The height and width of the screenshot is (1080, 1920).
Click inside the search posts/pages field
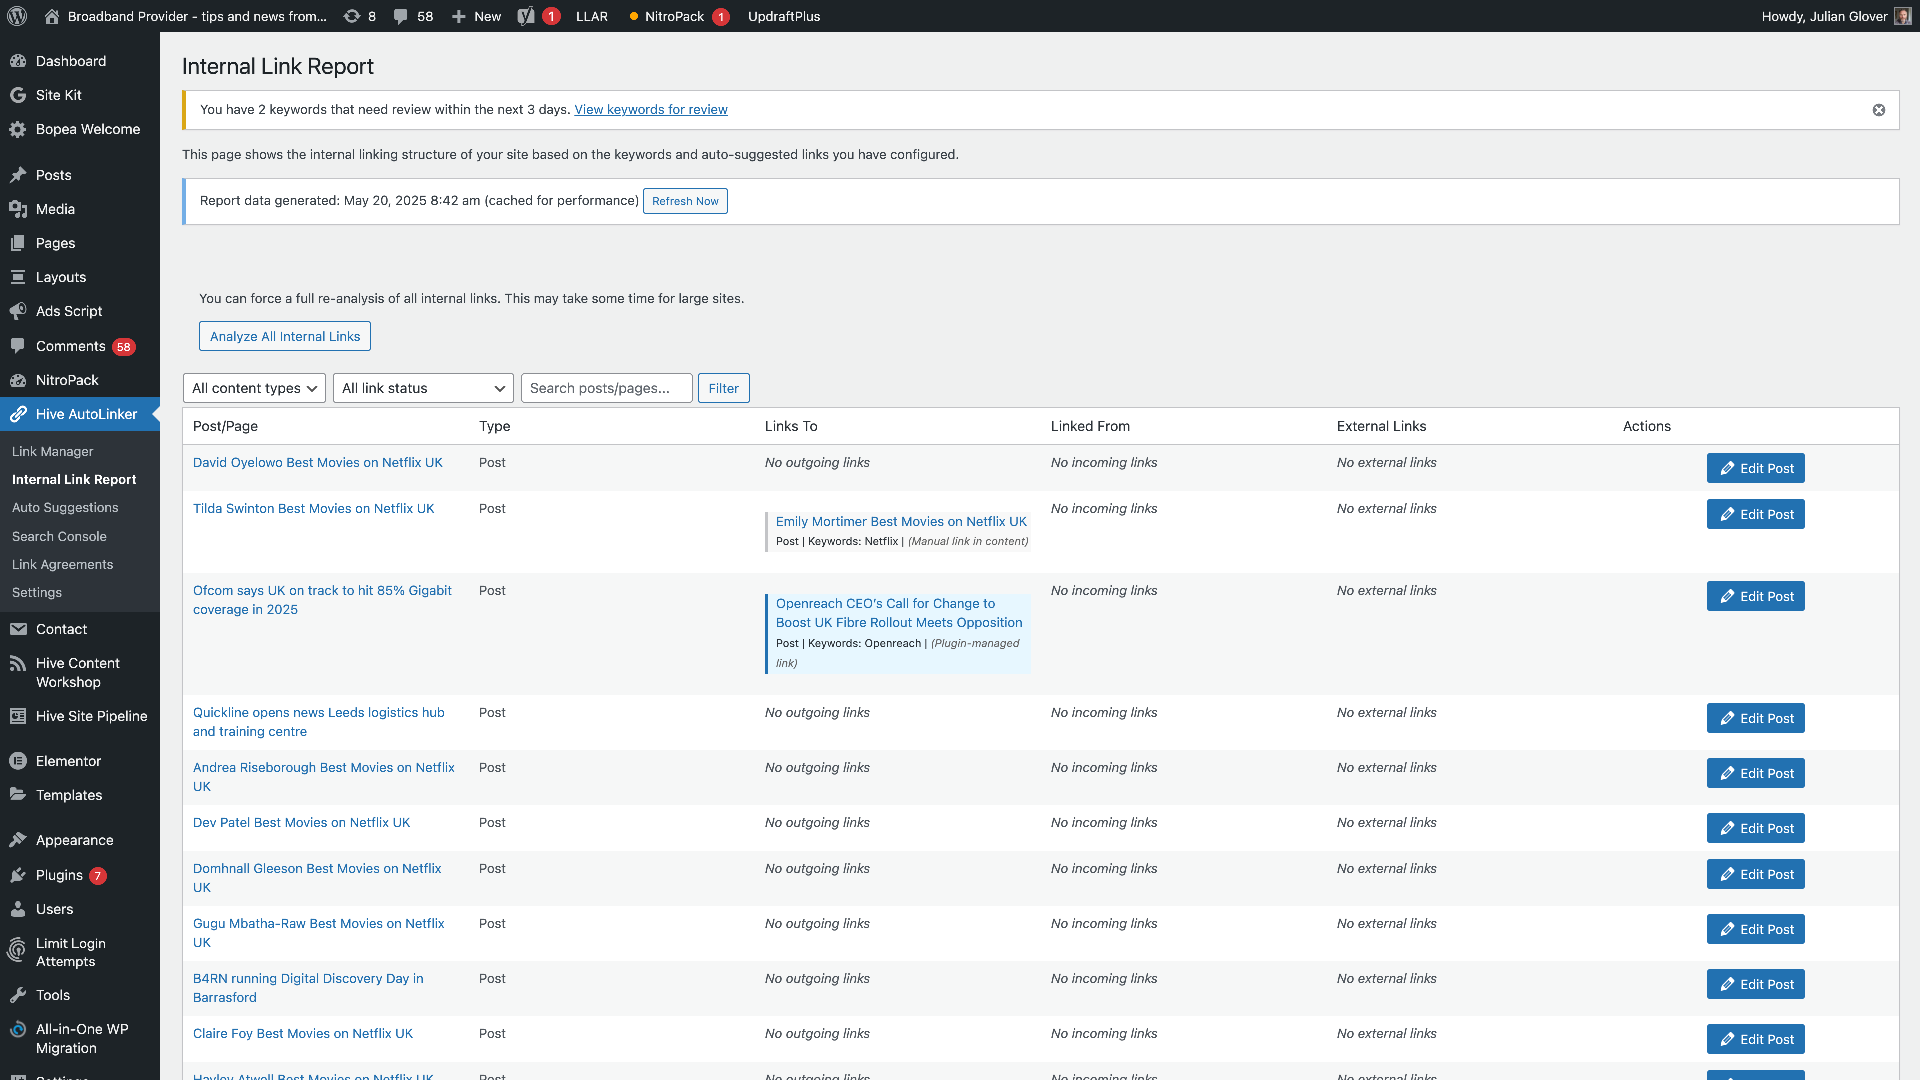(606, 388)
